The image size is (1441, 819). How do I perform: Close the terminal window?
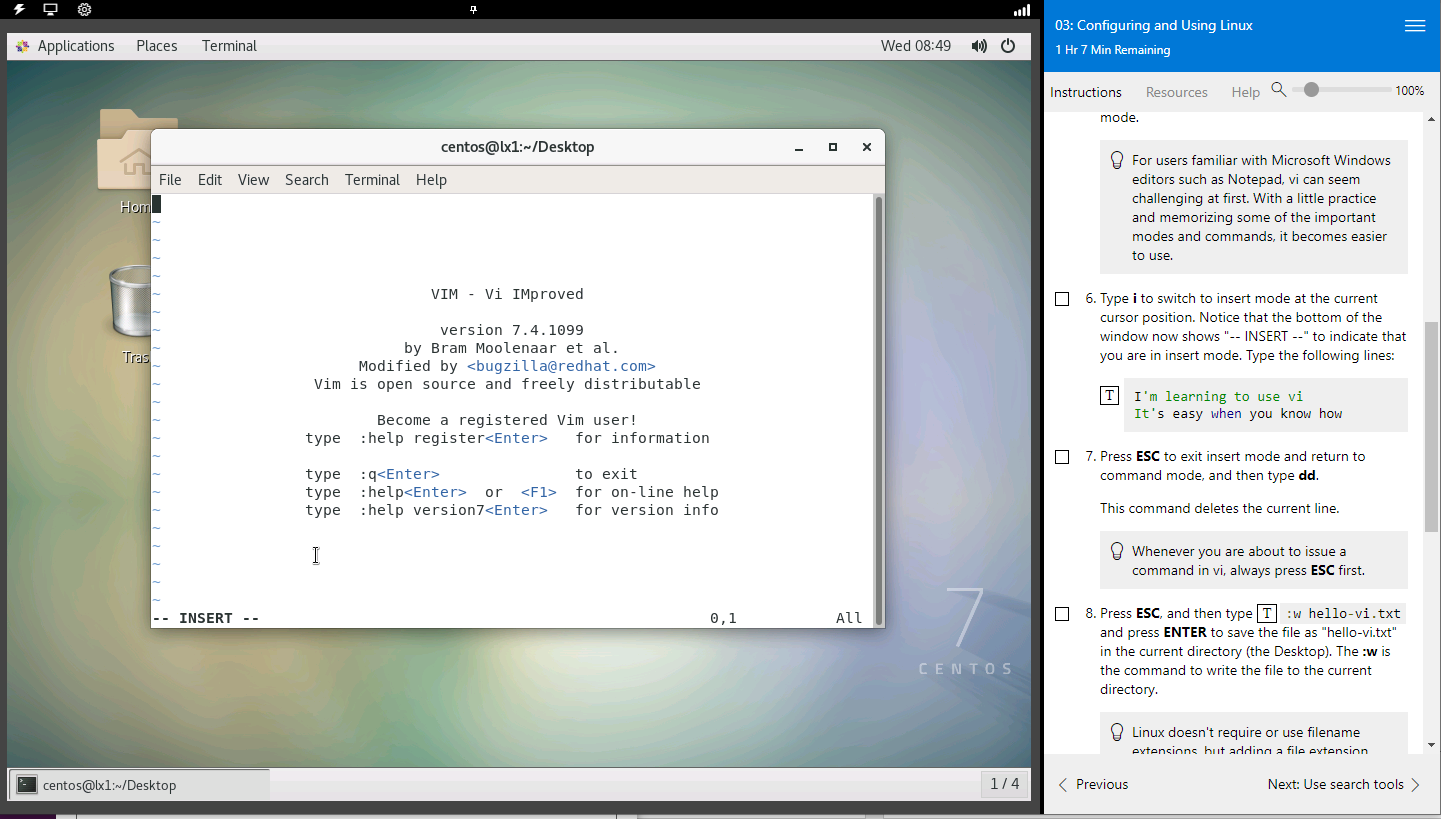click(867, 147)
